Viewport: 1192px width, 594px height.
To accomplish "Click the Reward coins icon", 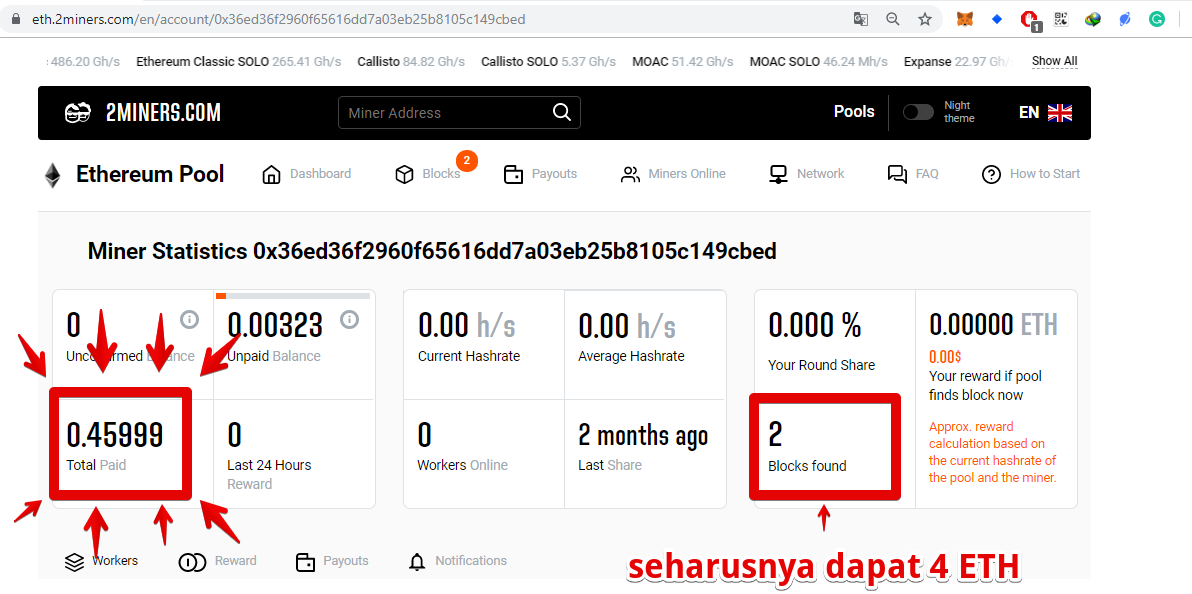I will (x=192, y=562).
